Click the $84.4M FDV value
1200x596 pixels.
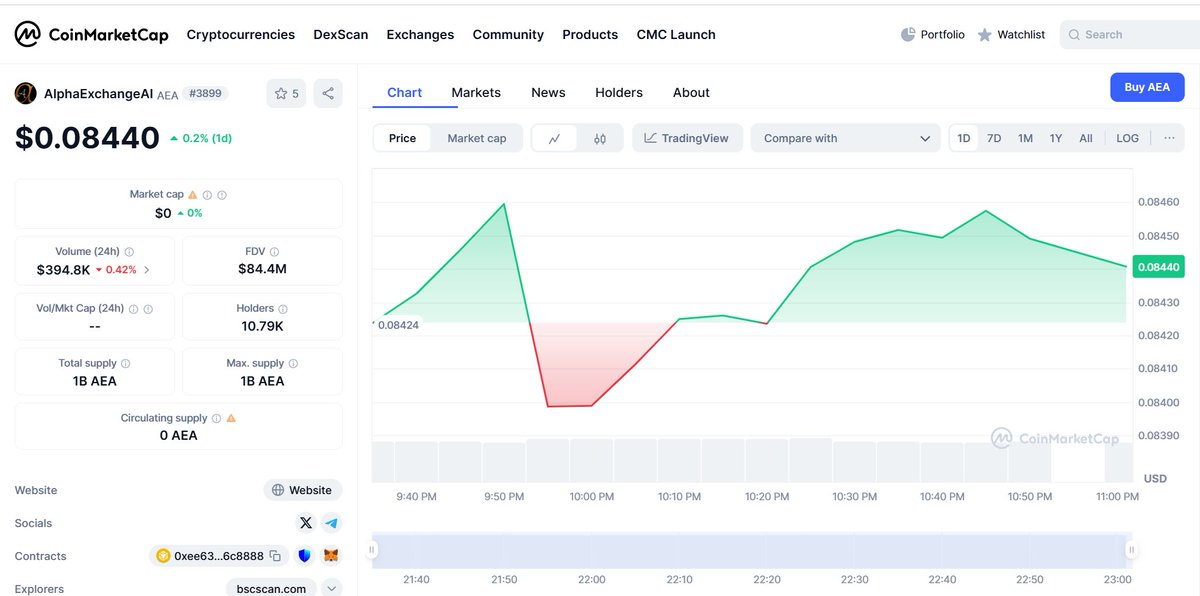tap(262, 270)
